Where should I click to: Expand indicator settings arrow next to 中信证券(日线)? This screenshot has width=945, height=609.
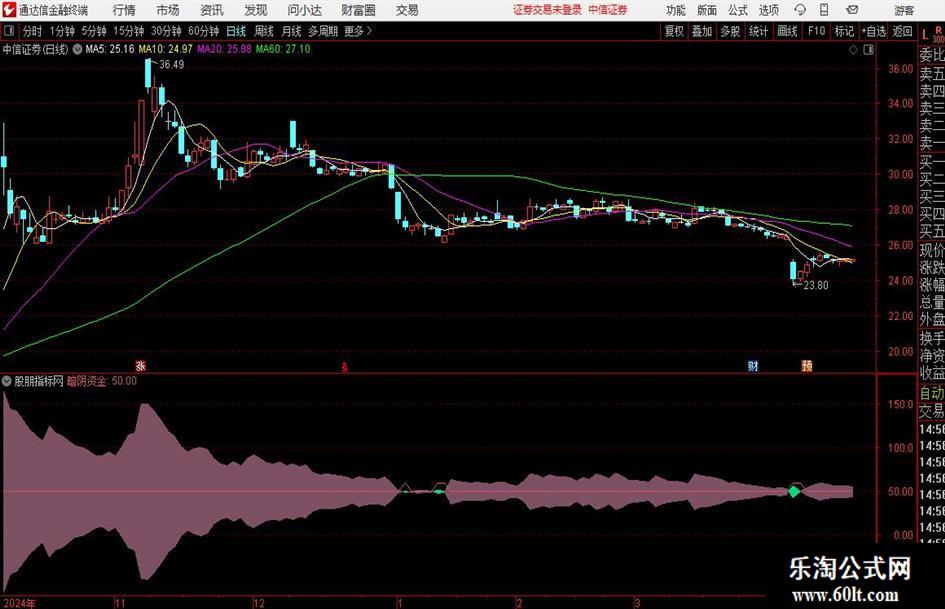77,49
